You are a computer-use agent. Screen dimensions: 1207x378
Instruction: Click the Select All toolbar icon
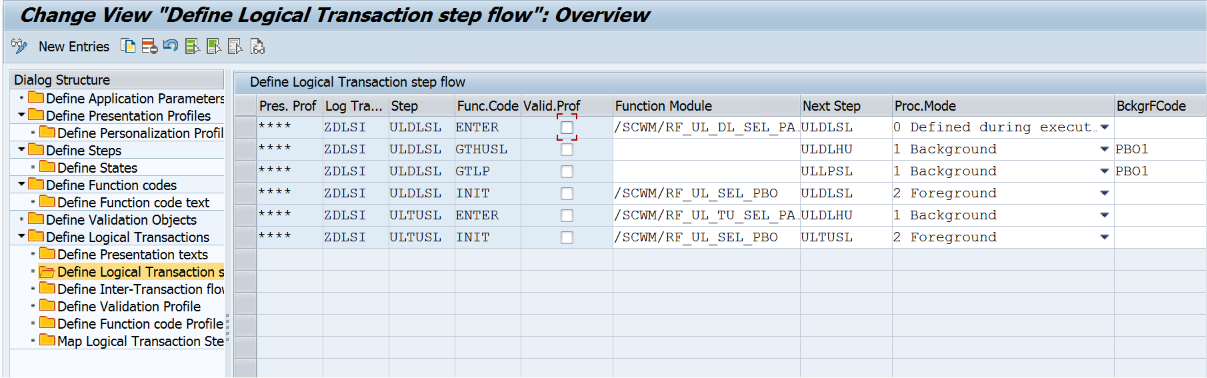192,46
